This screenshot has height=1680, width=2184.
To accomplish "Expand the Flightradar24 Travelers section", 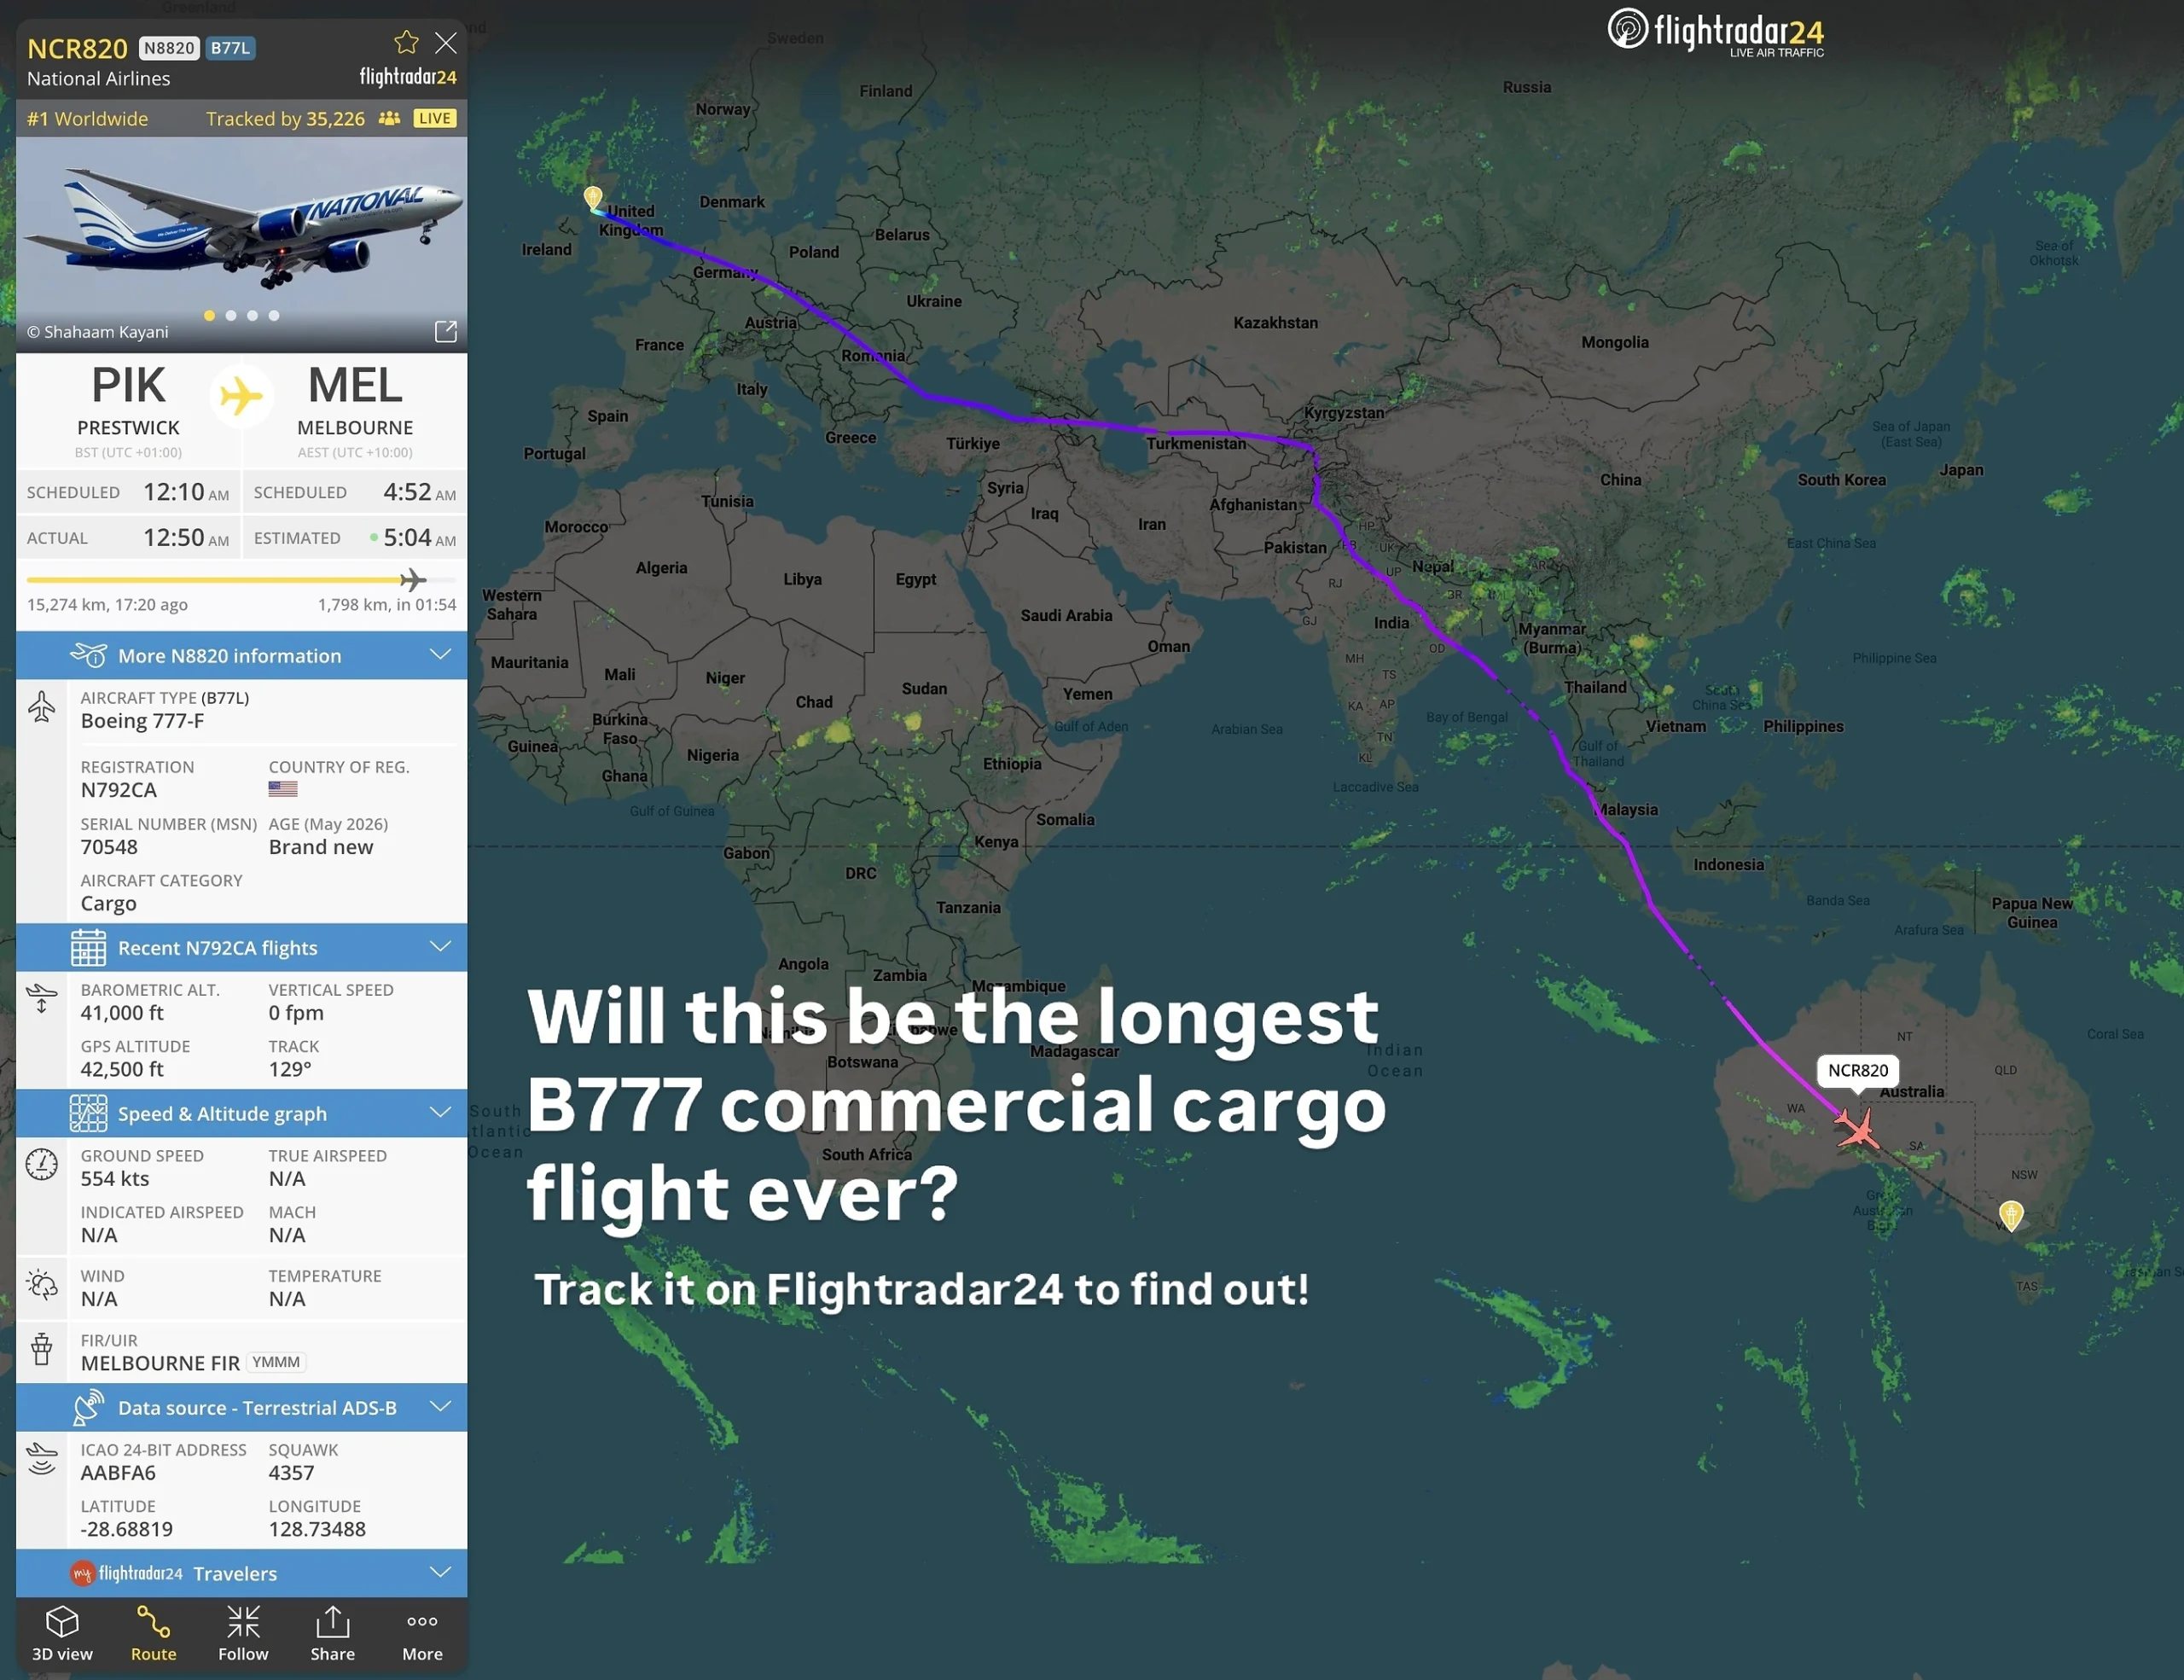I will [x=440, y=1573].
